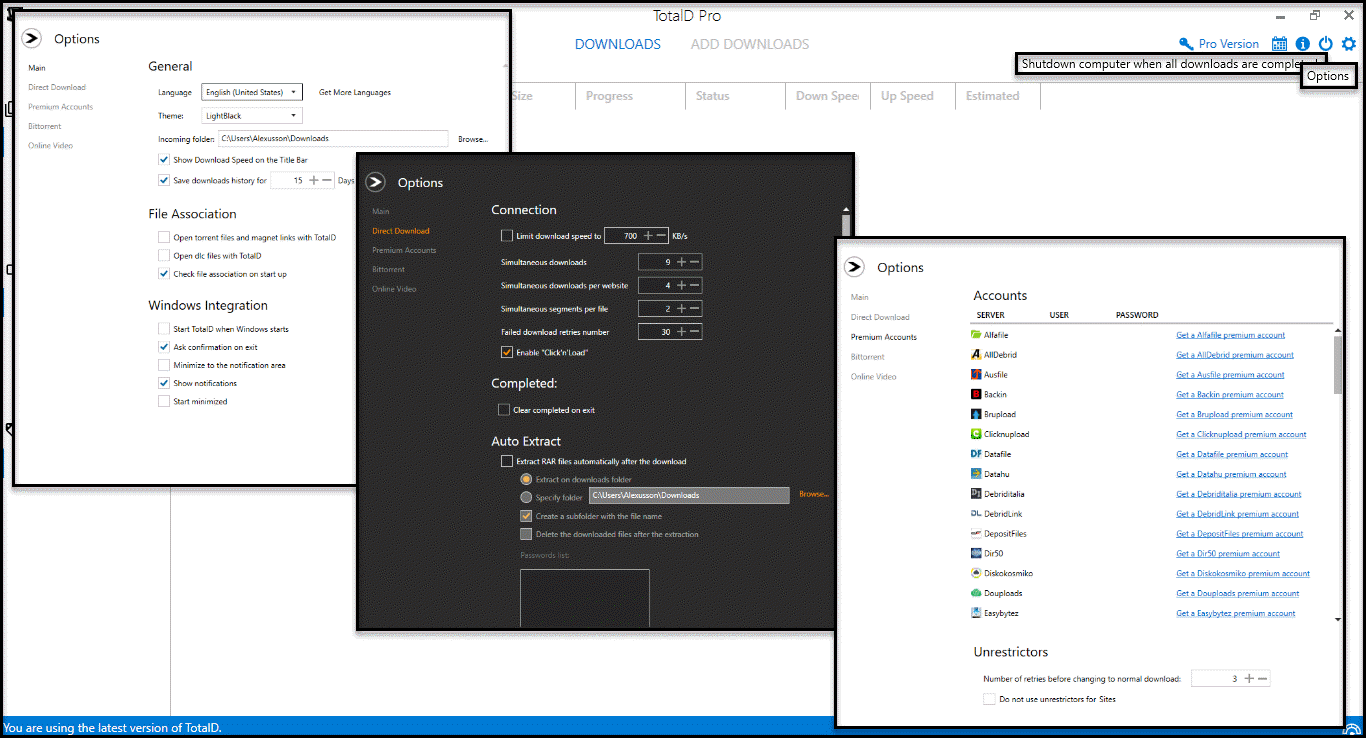Select the Ausfile server icon
1366x738 pixels.
pos(976,375)
